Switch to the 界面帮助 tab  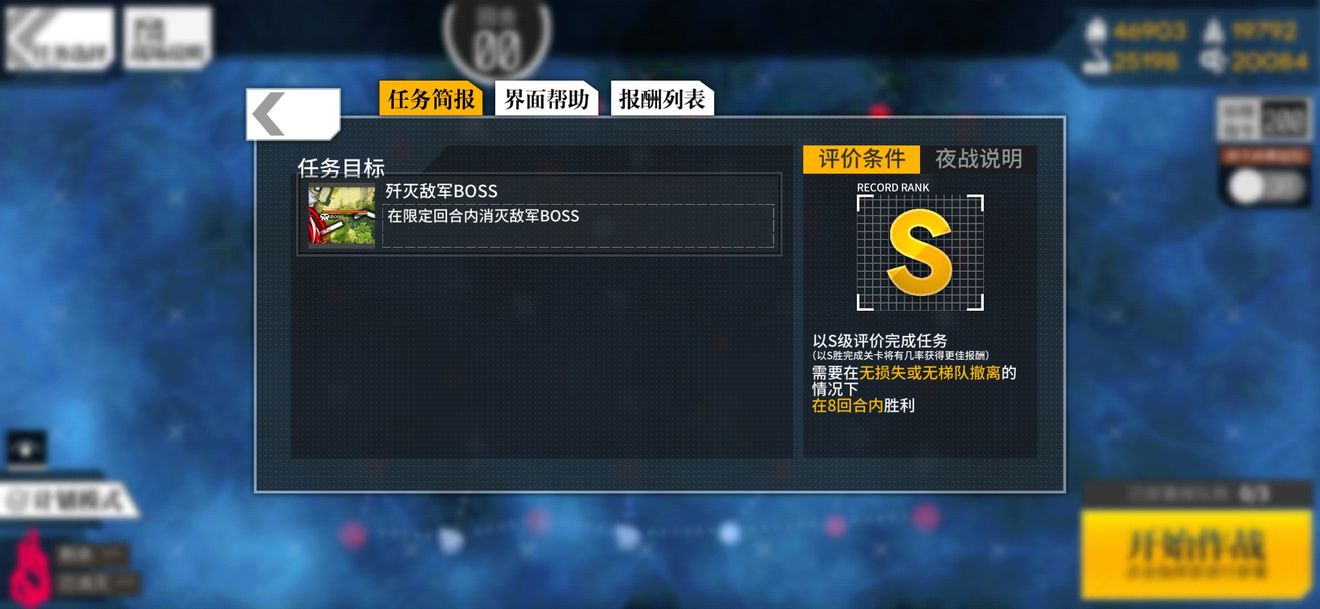pos(546,99)
